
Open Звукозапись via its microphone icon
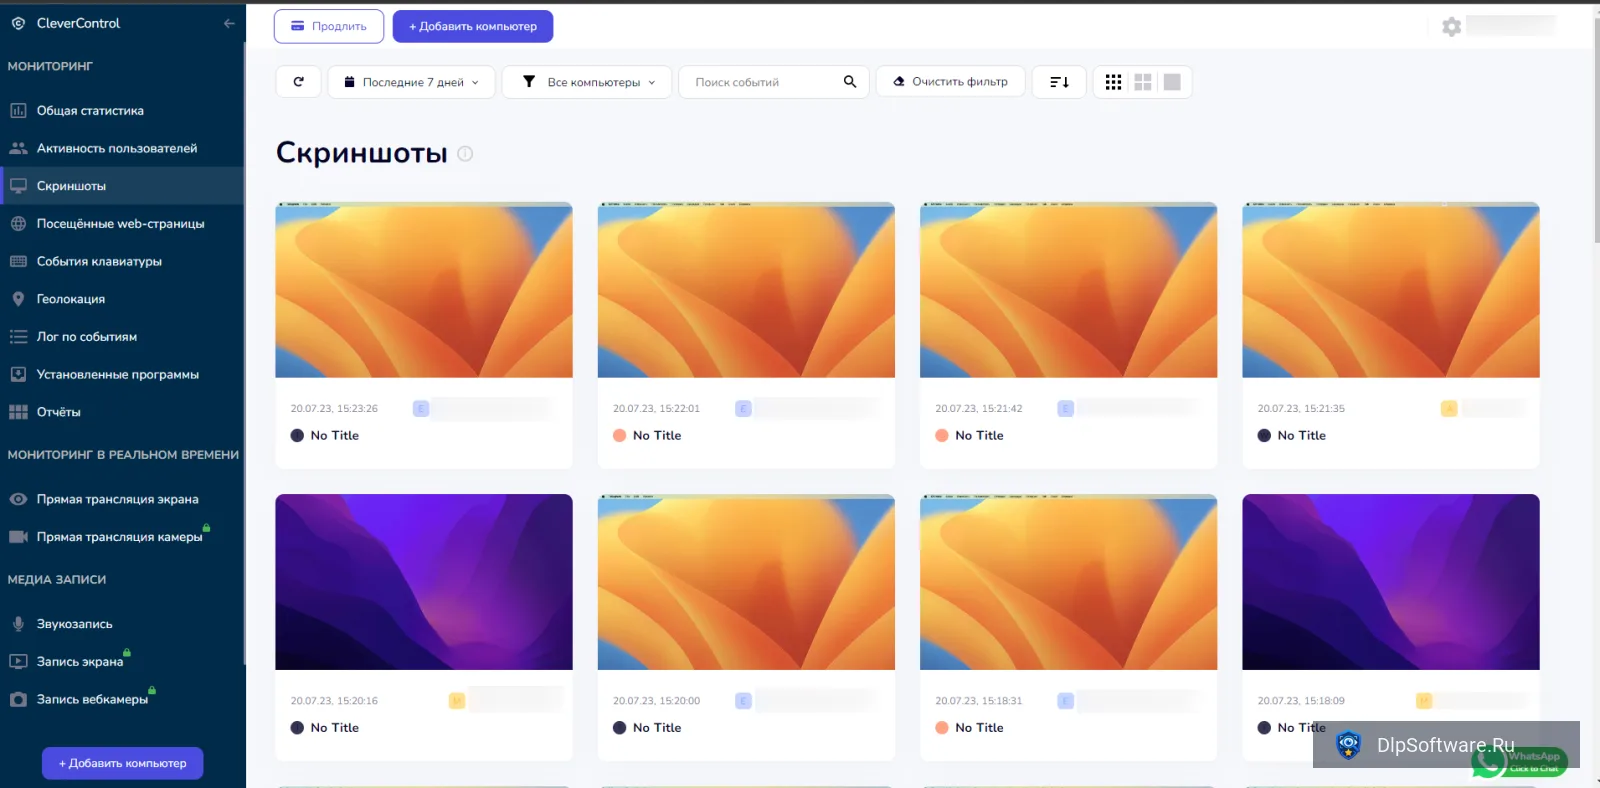[18, 624]
